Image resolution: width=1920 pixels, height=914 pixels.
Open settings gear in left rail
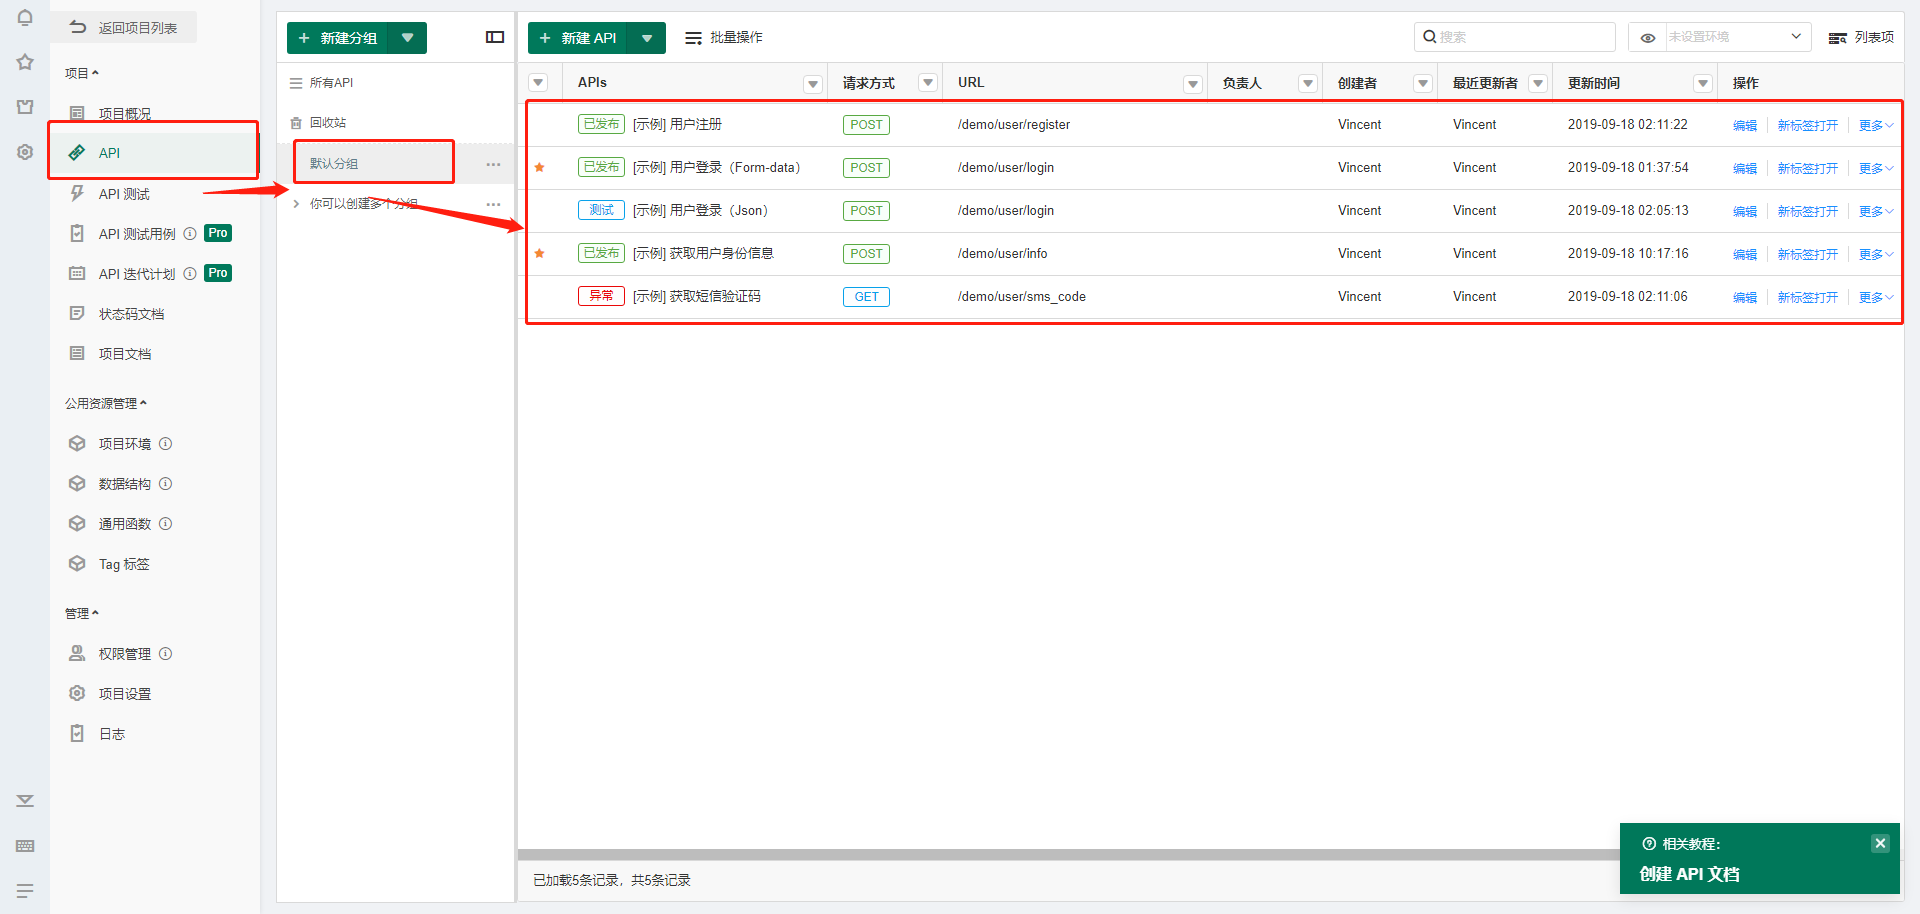pos(25,152)
